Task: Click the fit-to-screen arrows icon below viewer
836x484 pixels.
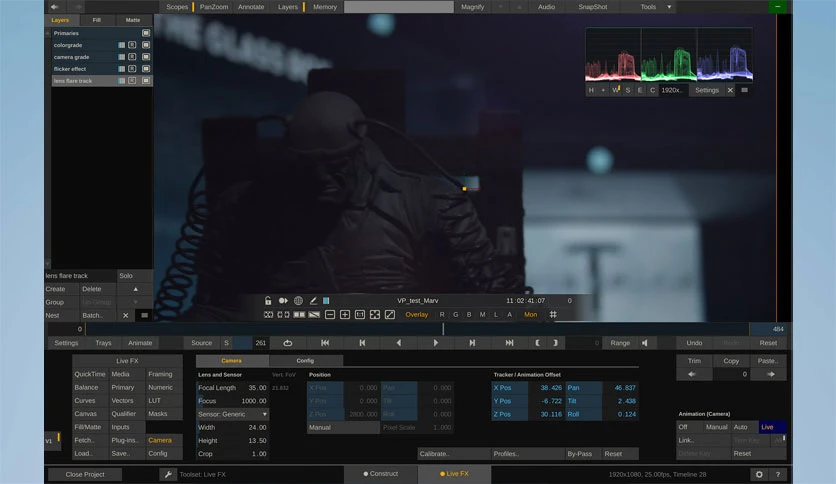Action: pos(375,314)
